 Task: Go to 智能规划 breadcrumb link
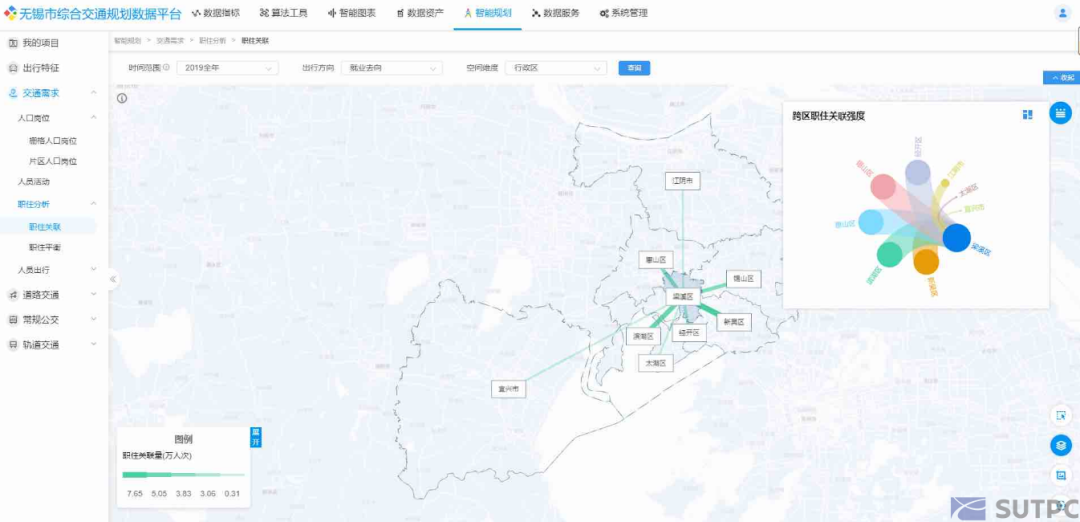pos(127,41)
